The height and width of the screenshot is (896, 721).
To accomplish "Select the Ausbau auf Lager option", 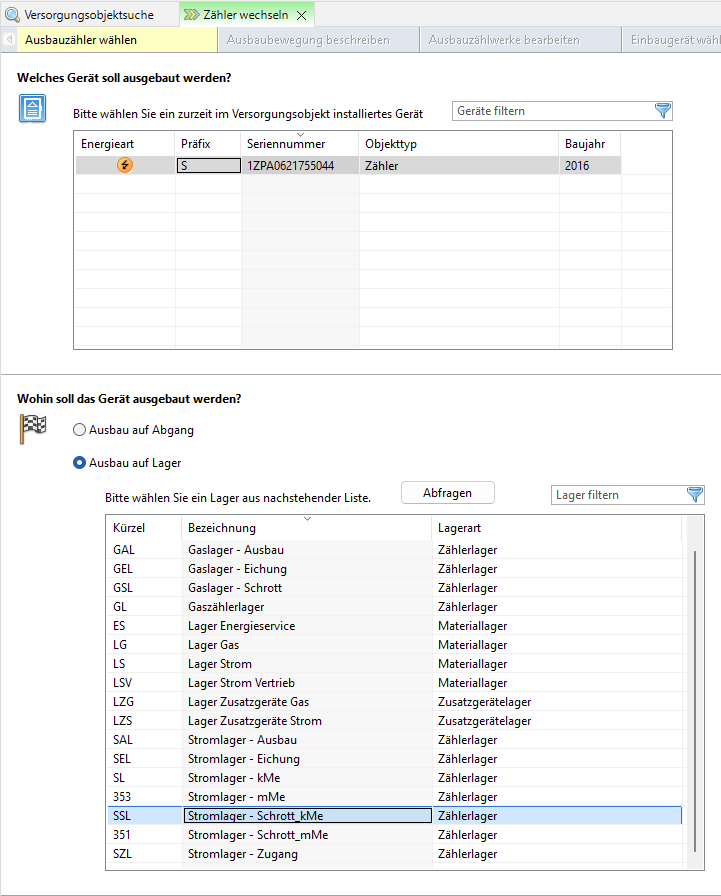I will pyautogui.click(x=80, y=463).
